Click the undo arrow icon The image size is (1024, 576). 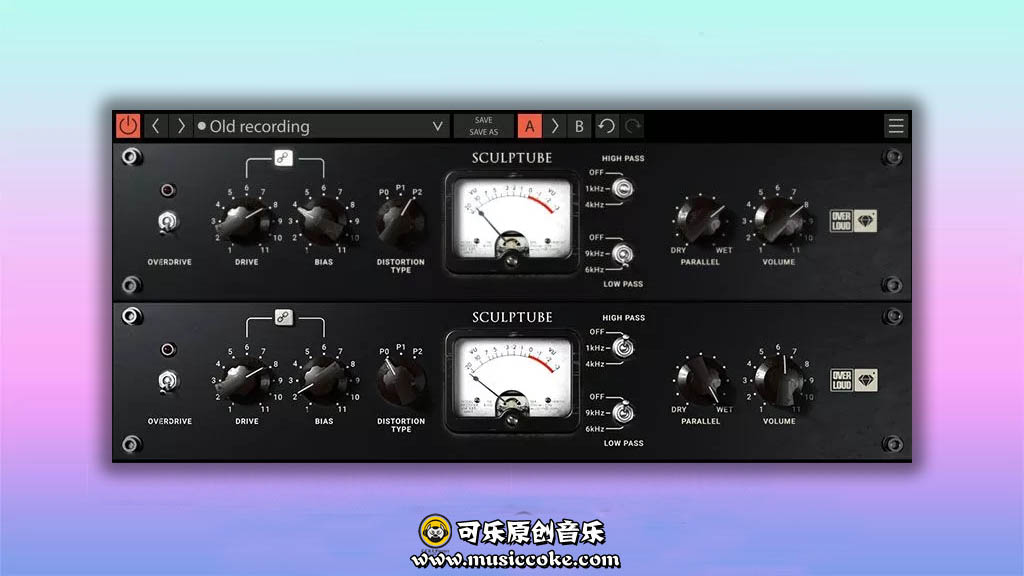pyautogui.click(x=607, y=126)
